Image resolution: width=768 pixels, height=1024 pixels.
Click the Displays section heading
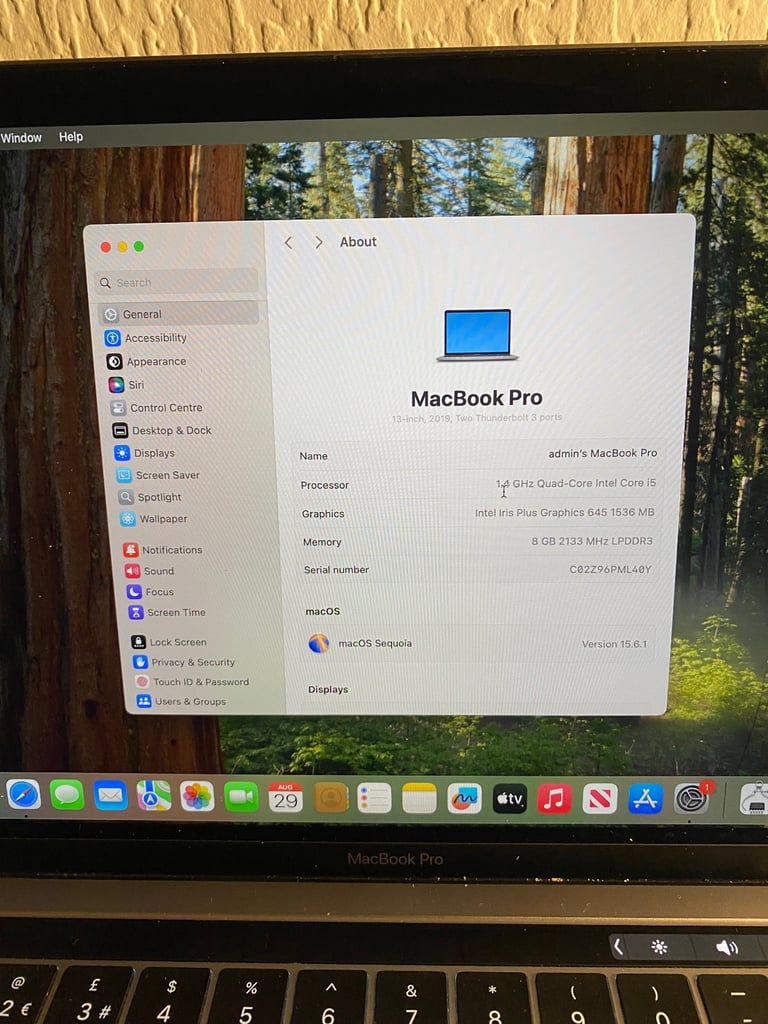(x=328, y=689)
